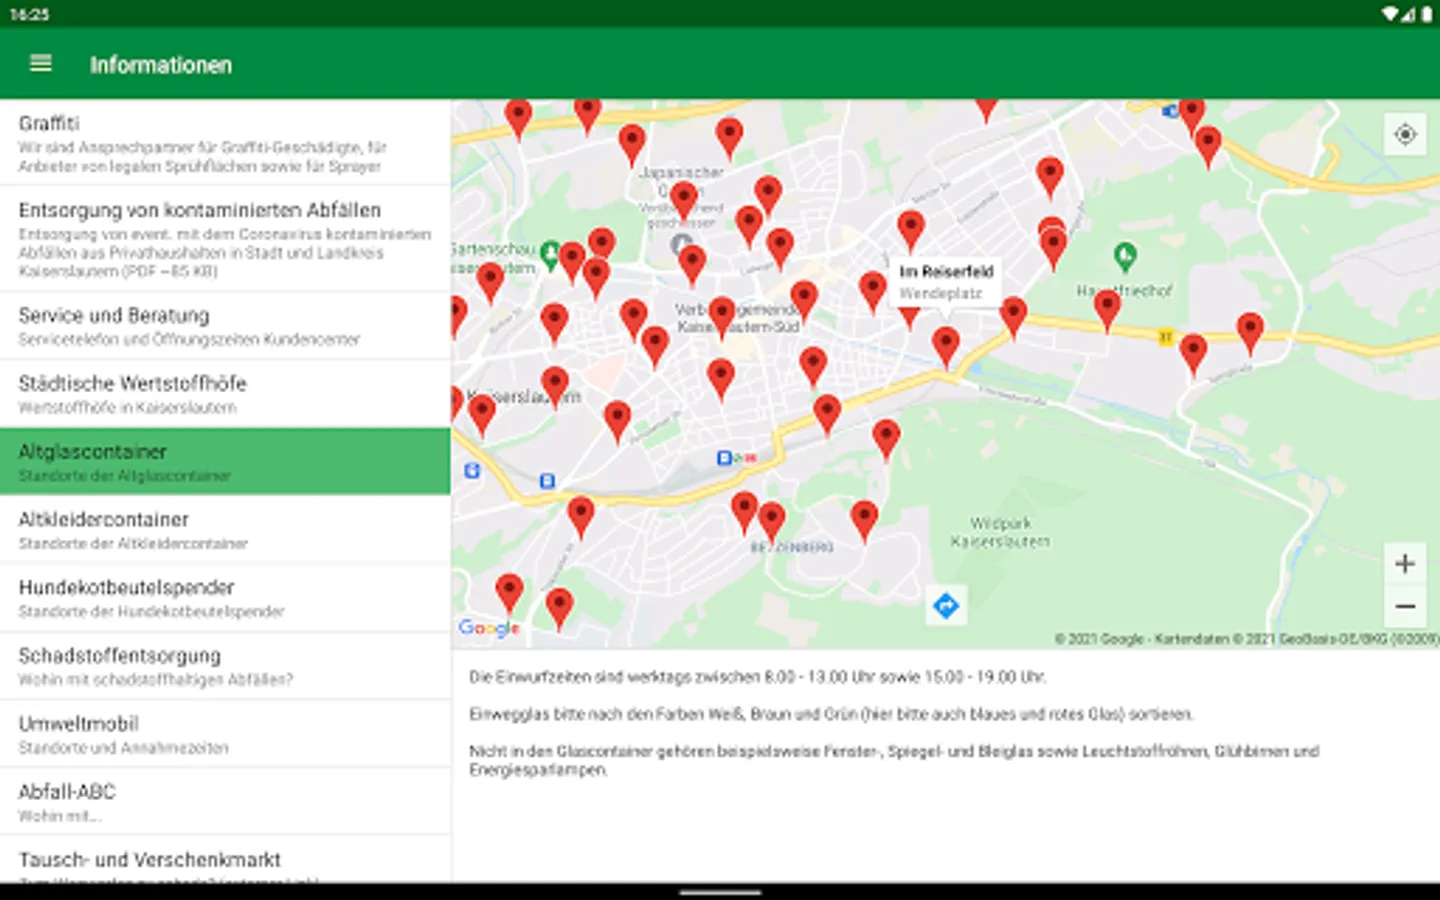The width and height of the screenshot is (1440, 900).
Task: Zoom in on the map
Action: pos(1405,564)
